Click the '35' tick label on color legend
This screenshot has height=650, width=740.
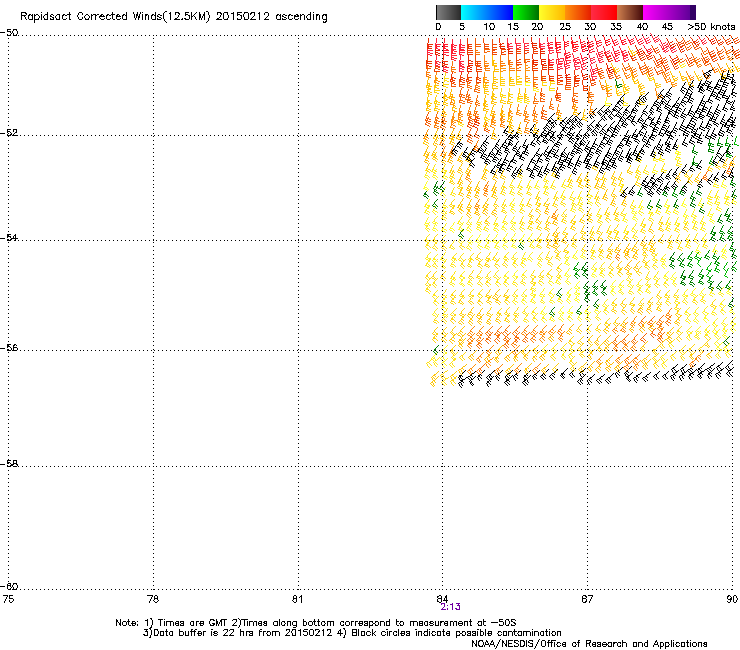[616, 27]
